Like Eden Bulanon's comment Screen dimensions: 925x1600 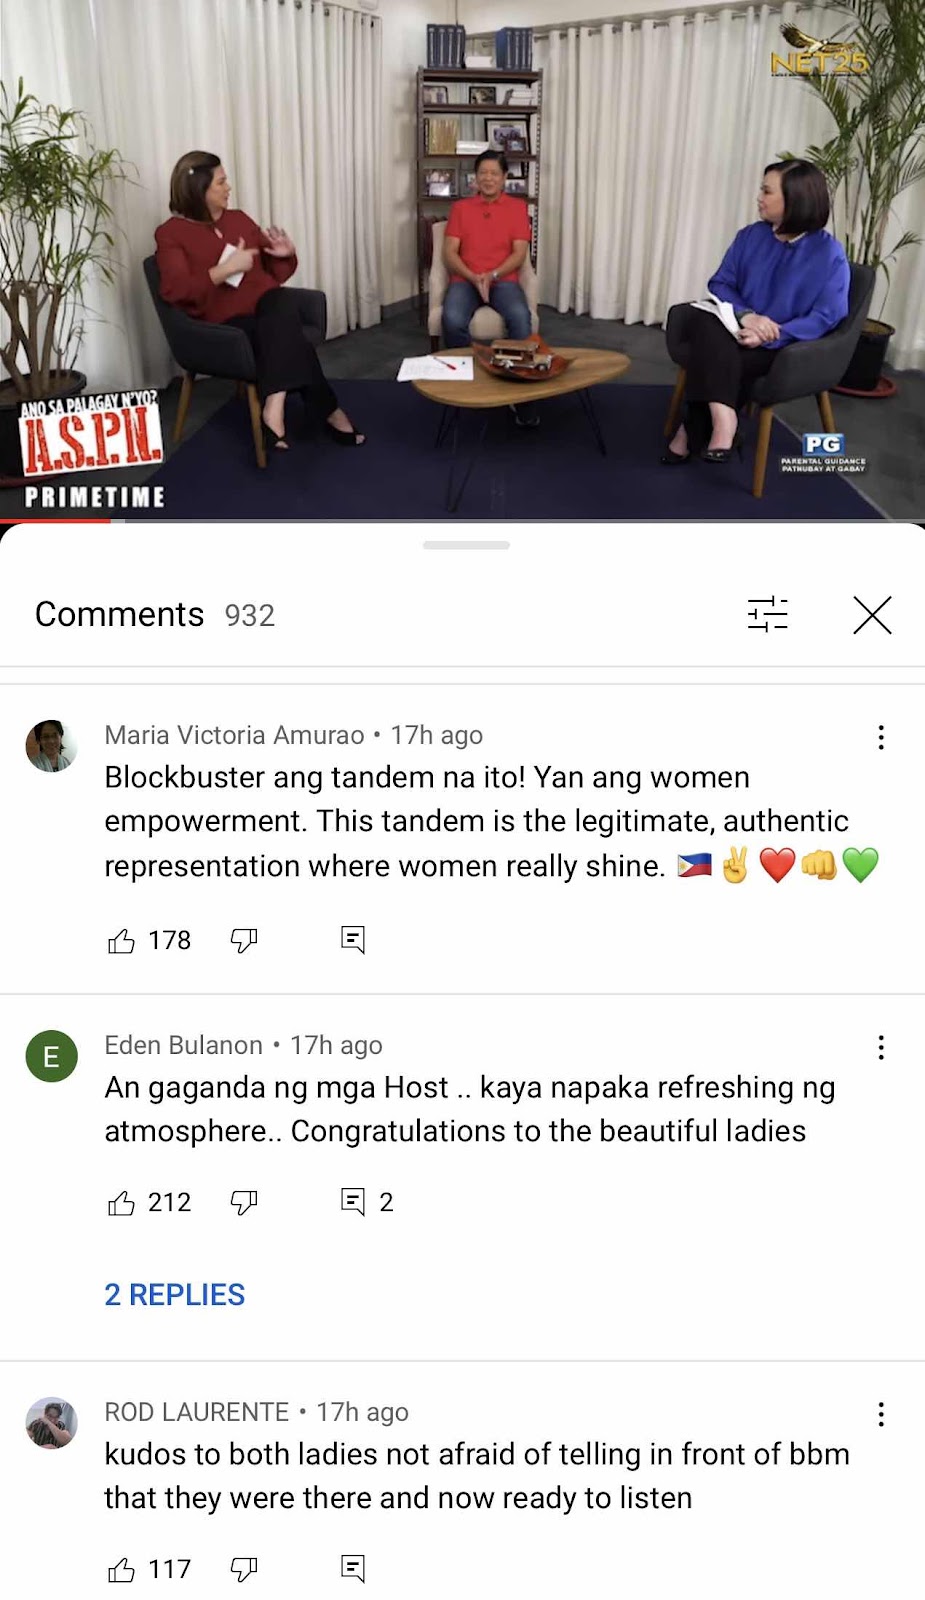coord(121,1203)
